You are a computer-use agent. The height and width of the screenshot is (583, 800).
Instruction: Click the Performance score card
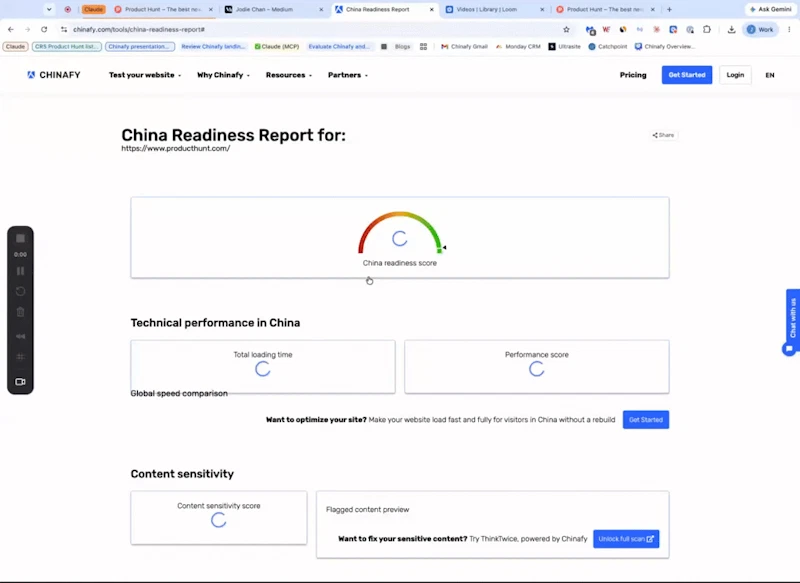pos(537,366)
